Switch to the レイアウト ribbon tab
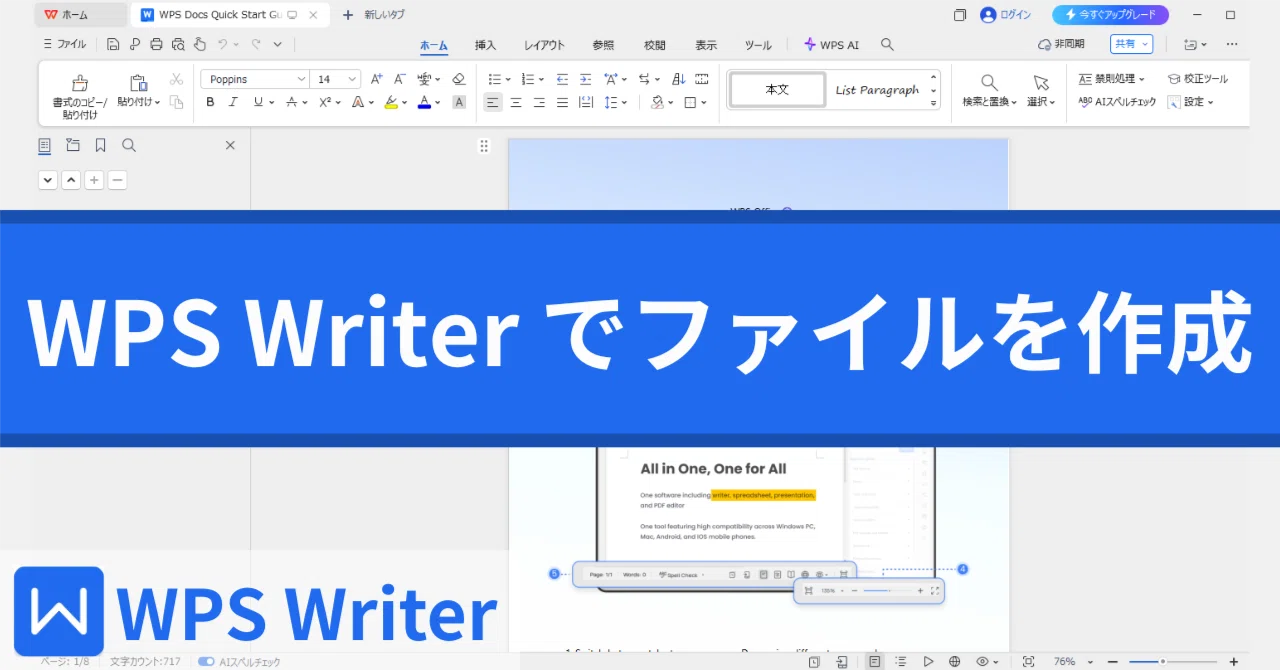This screenshot has height=670, width=1280. [544, 45]
